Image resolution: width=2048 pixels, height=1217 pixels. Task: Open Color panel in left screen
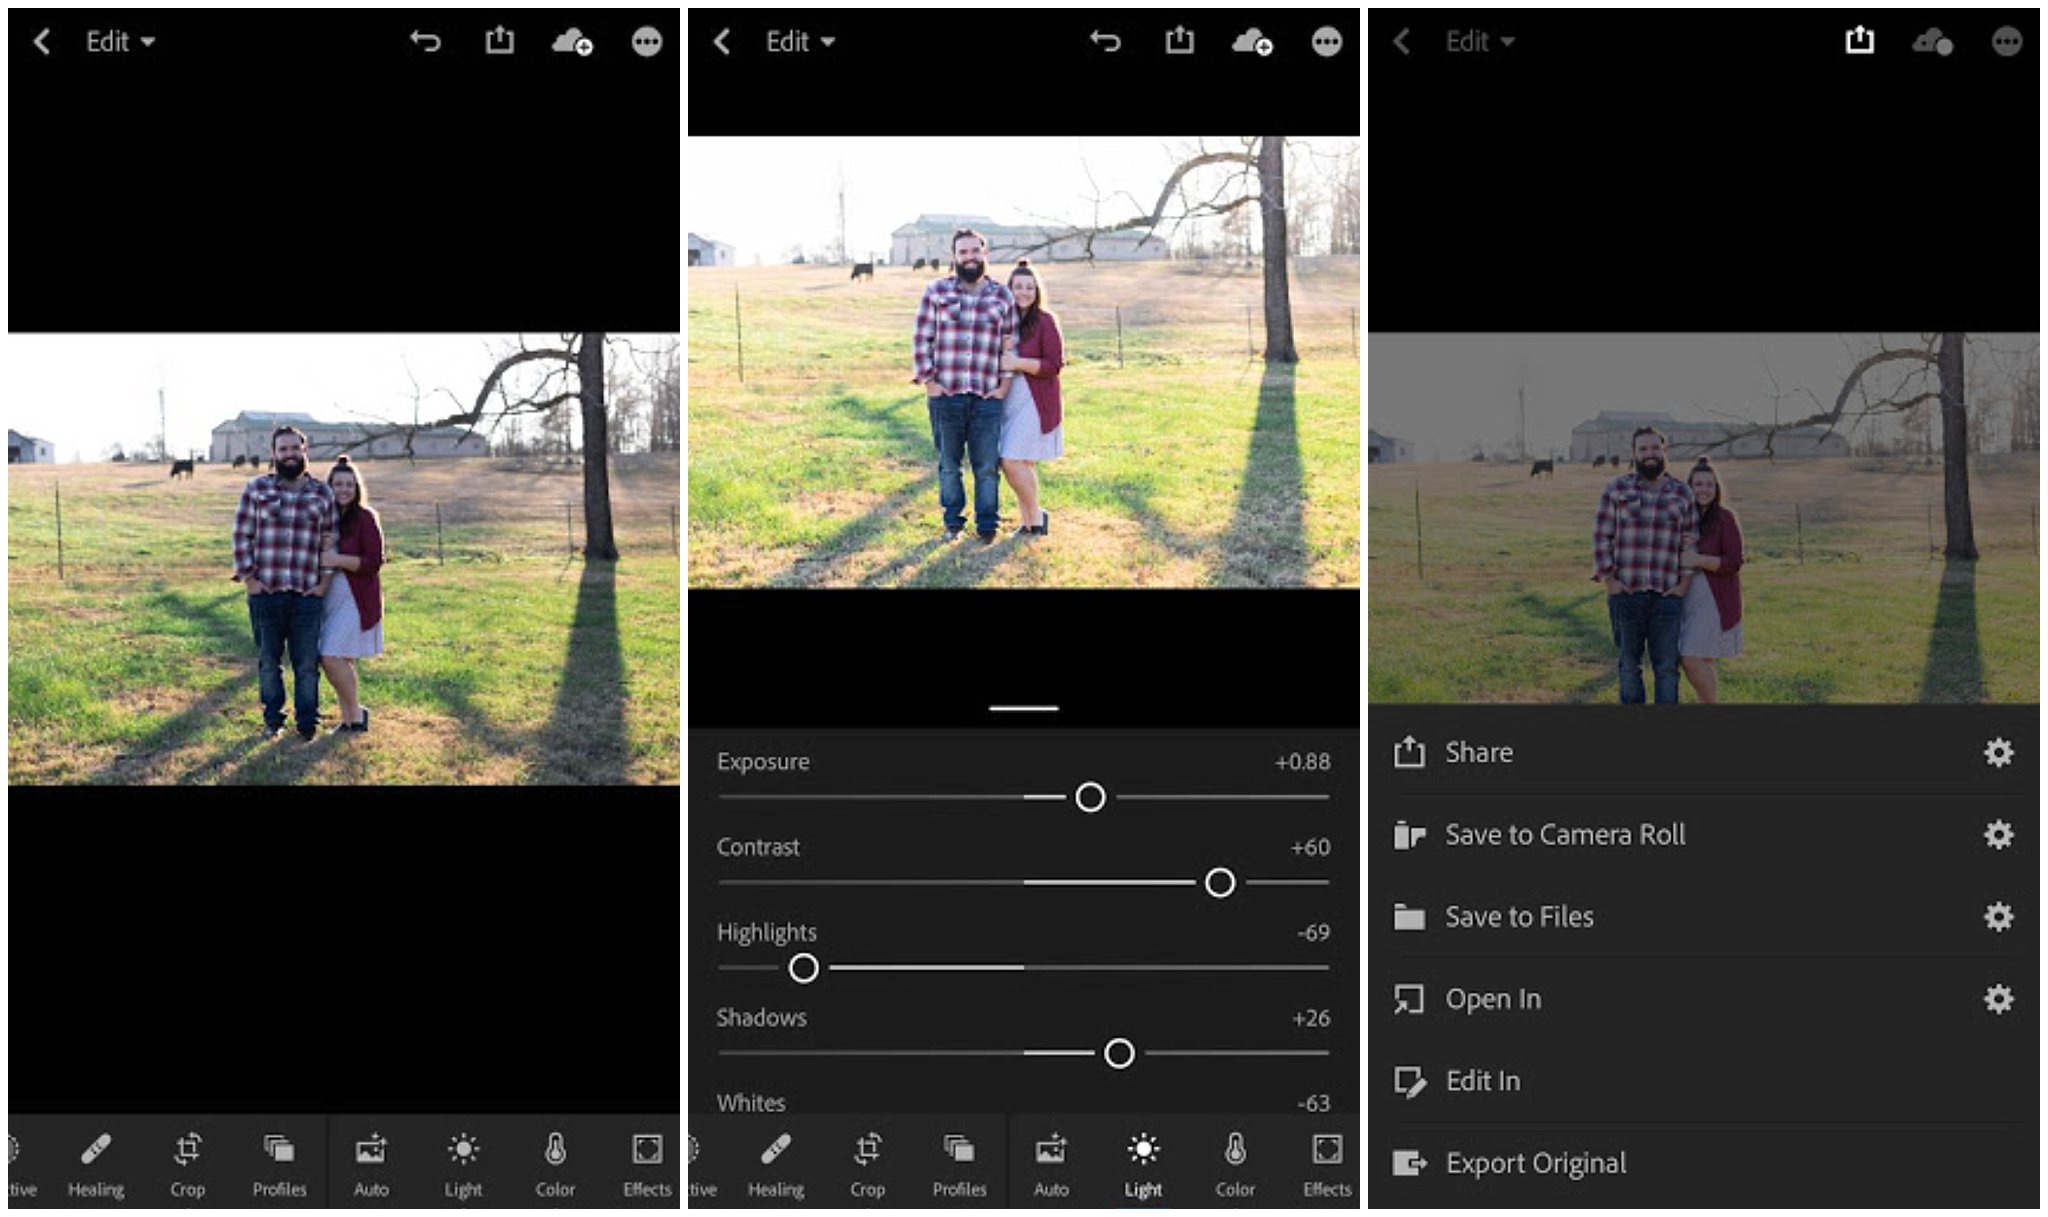coord(555,1165)
